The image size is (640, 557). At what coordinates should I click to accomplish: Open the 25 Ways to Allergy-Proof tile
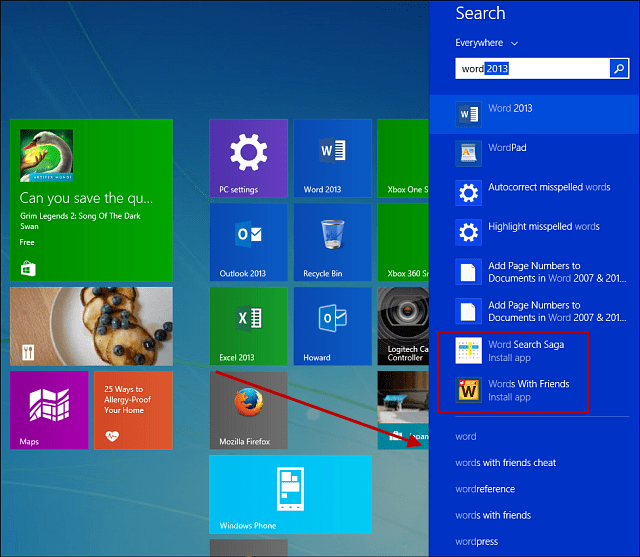[133, 411]
